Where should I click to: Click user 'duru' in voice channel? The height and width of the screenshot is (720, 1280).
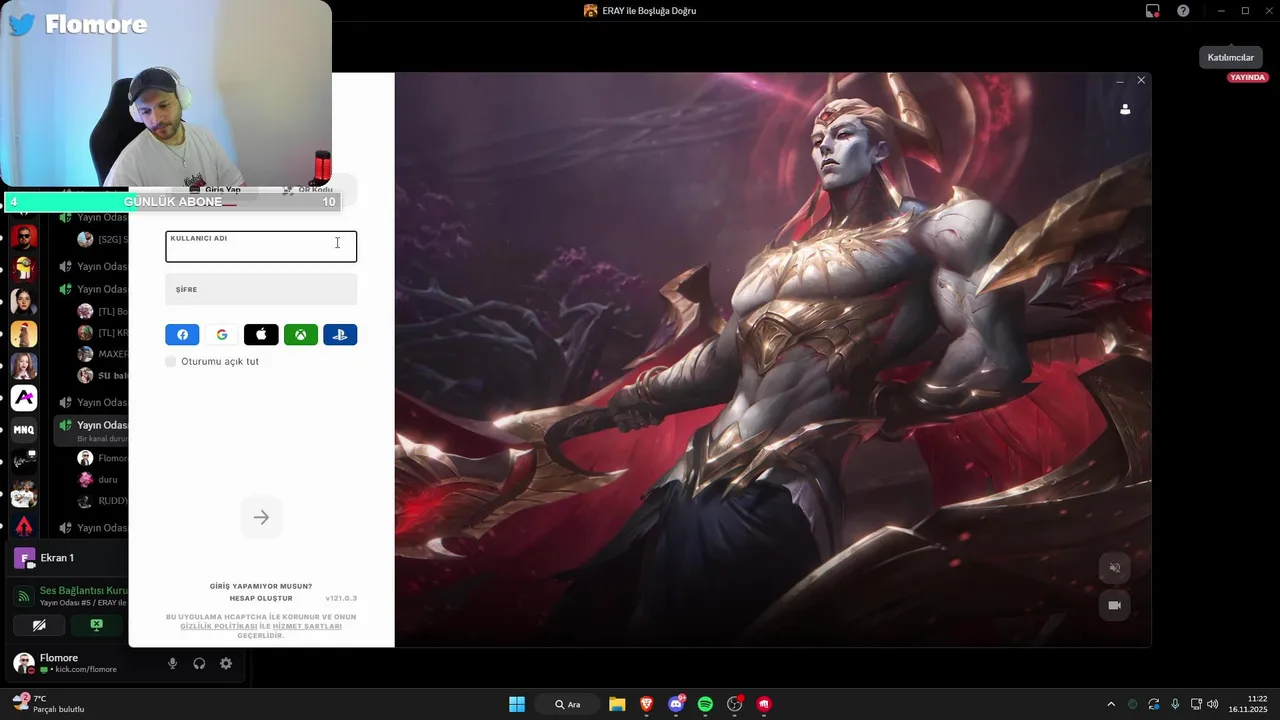[98, 479]
